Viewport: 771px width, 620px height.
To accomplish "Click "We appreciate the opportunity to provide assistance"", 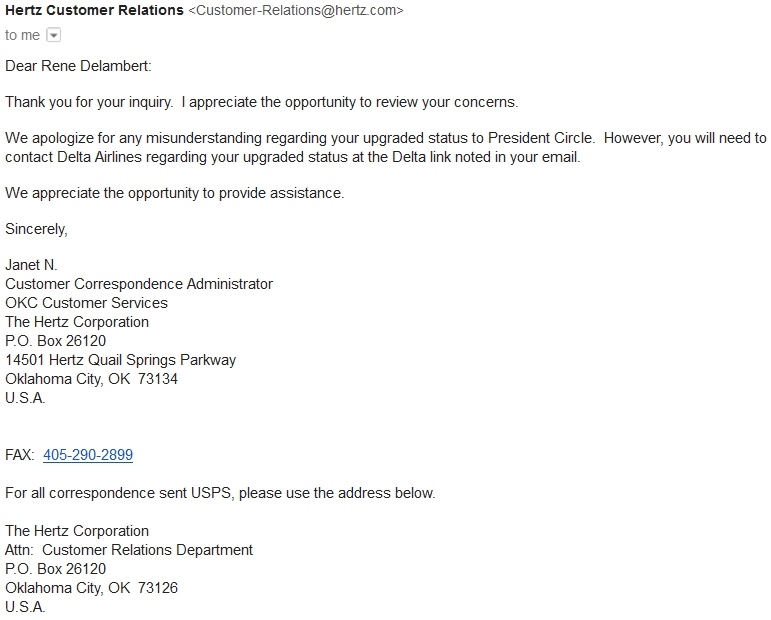I will tap(174, 193).
